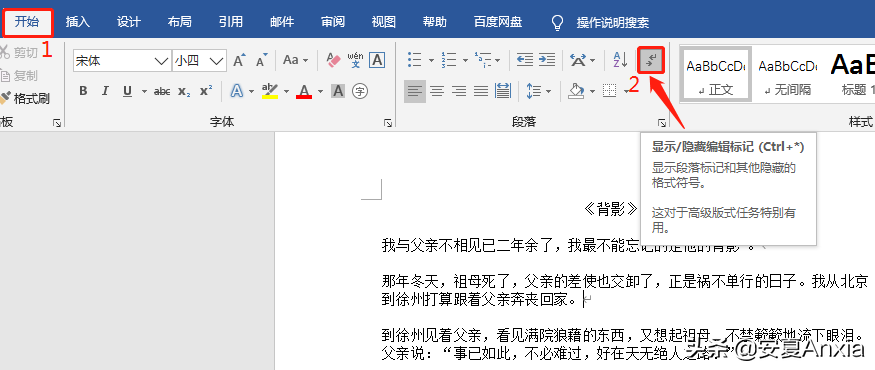This screenshot has height=370, width=875.
Task: Select the 正文 style thumbnail
Action: pyautogui.click(x=716, y=74)
